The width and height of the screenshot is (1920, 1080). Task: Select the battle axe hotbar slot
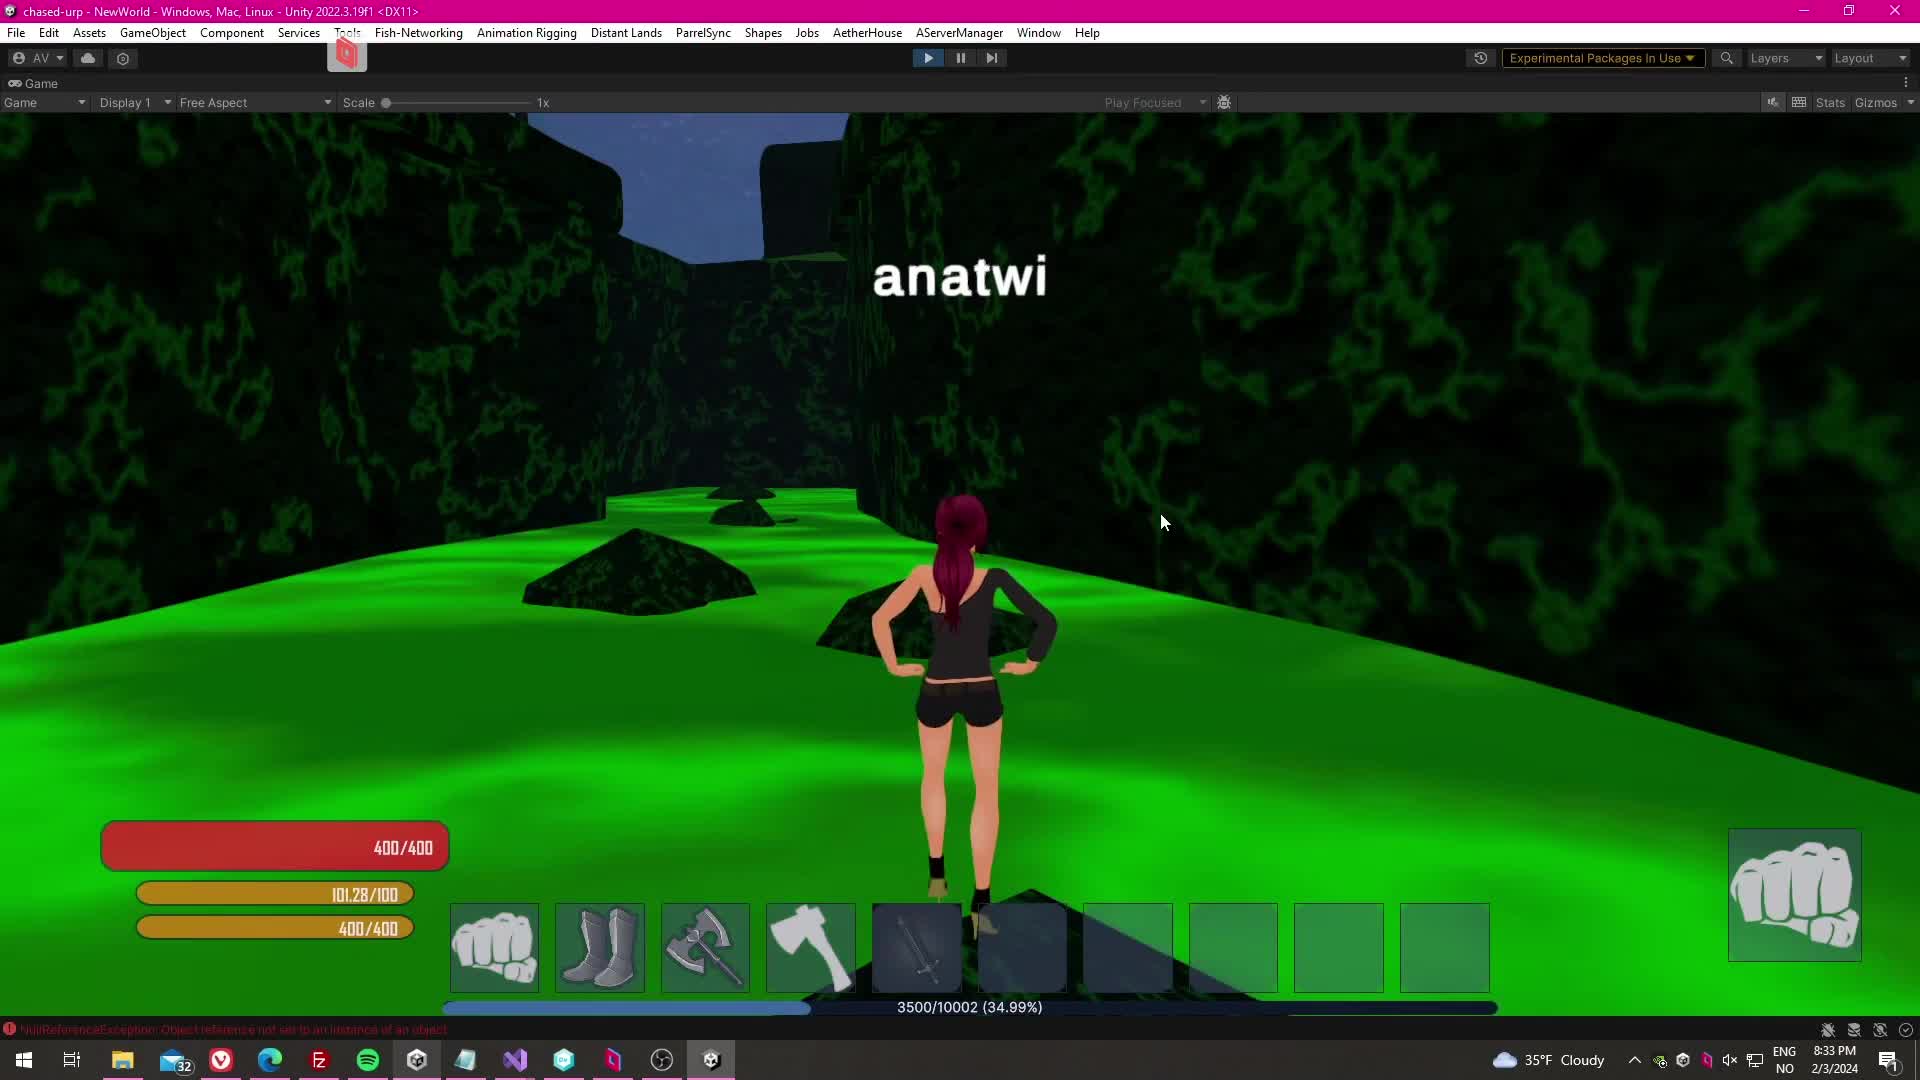tap(705, 947)
